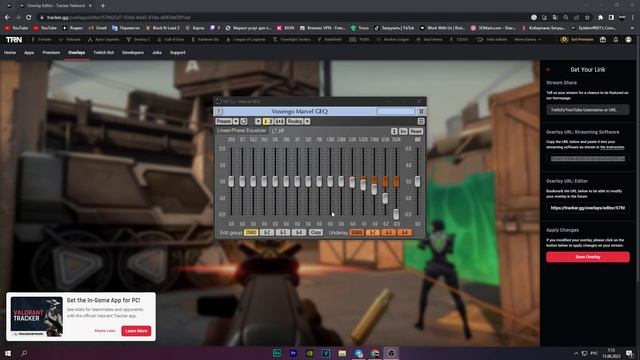
Task: Click the lowest-set fader on the last band
Action: coord(396,214)
